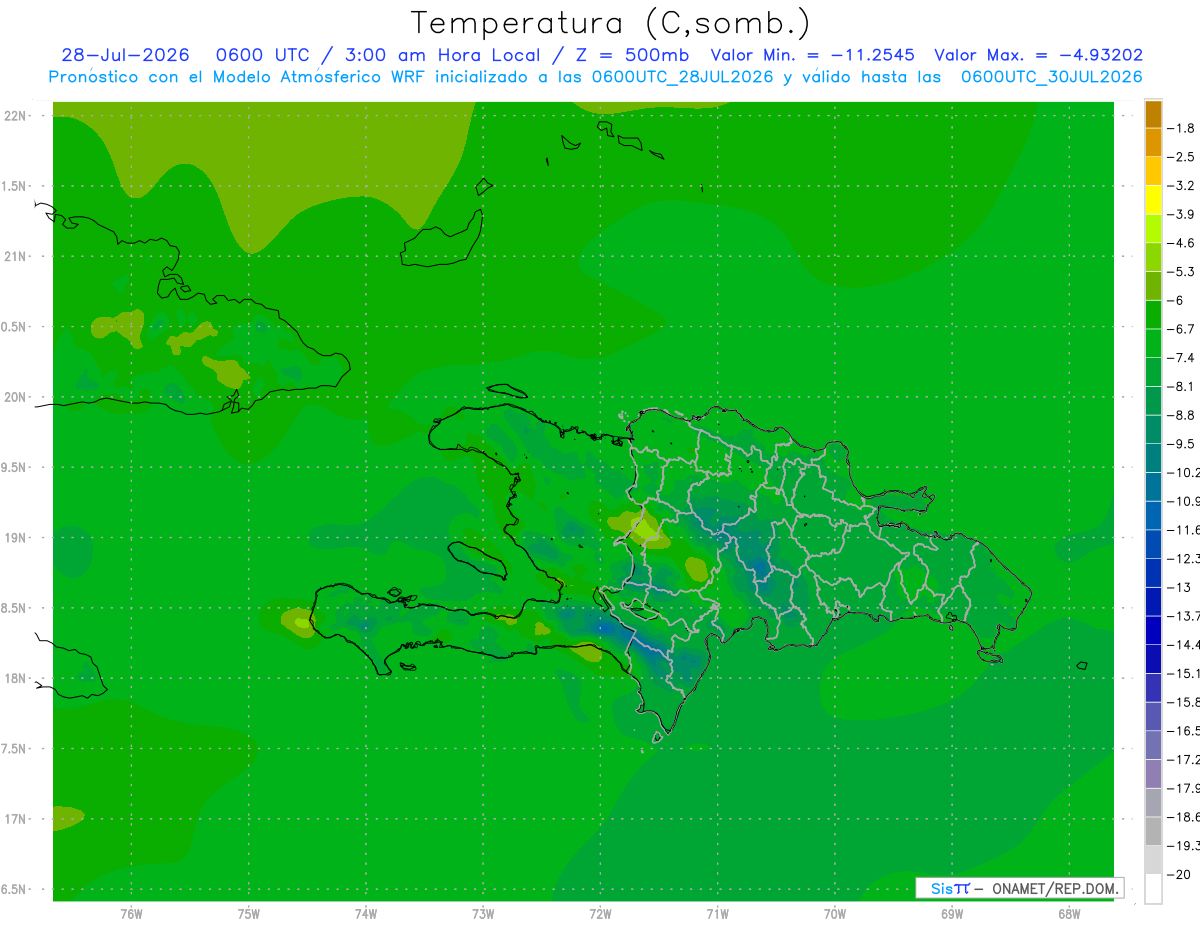Click the '0600UTC_30JUL2026' valid-until timestamp
The image size is (1200, 927).
click(x=1052, y=77)
